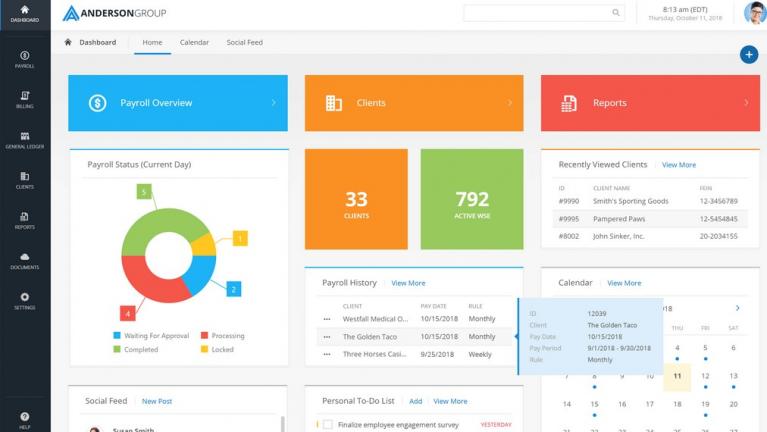Open row options dots for Westfall Medical
767x432 pixels.
327,319
